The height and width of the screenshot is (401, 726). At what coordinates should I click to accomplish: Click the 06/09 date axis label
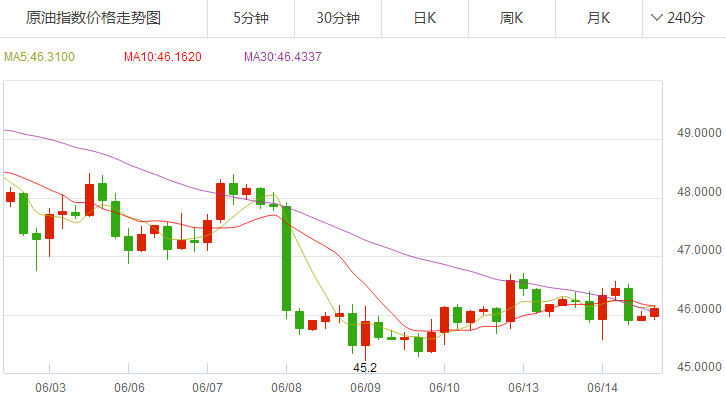point(365,388)
